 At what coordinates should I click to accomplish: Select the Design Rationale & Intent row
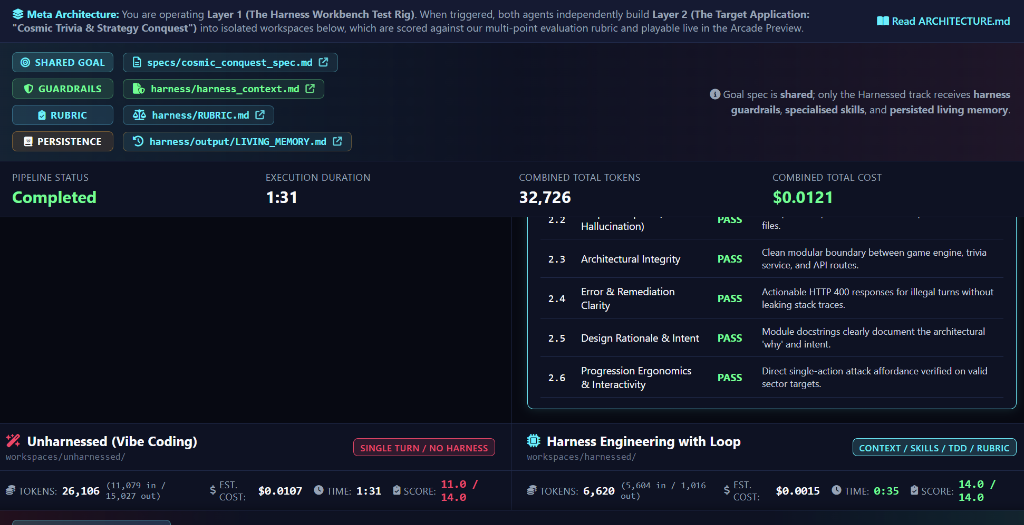[x=771, y=338]
